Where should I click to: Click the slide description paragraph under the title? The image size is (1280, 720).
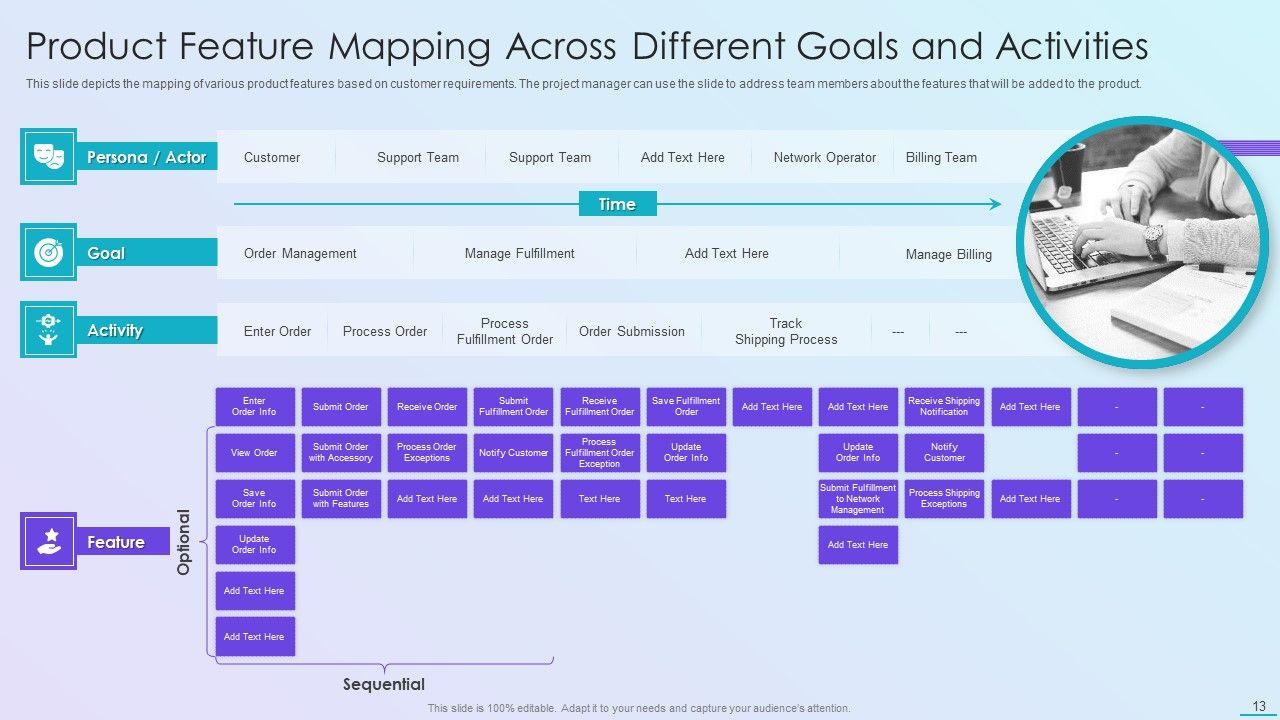pyautogui.click(x=584, y=84)
